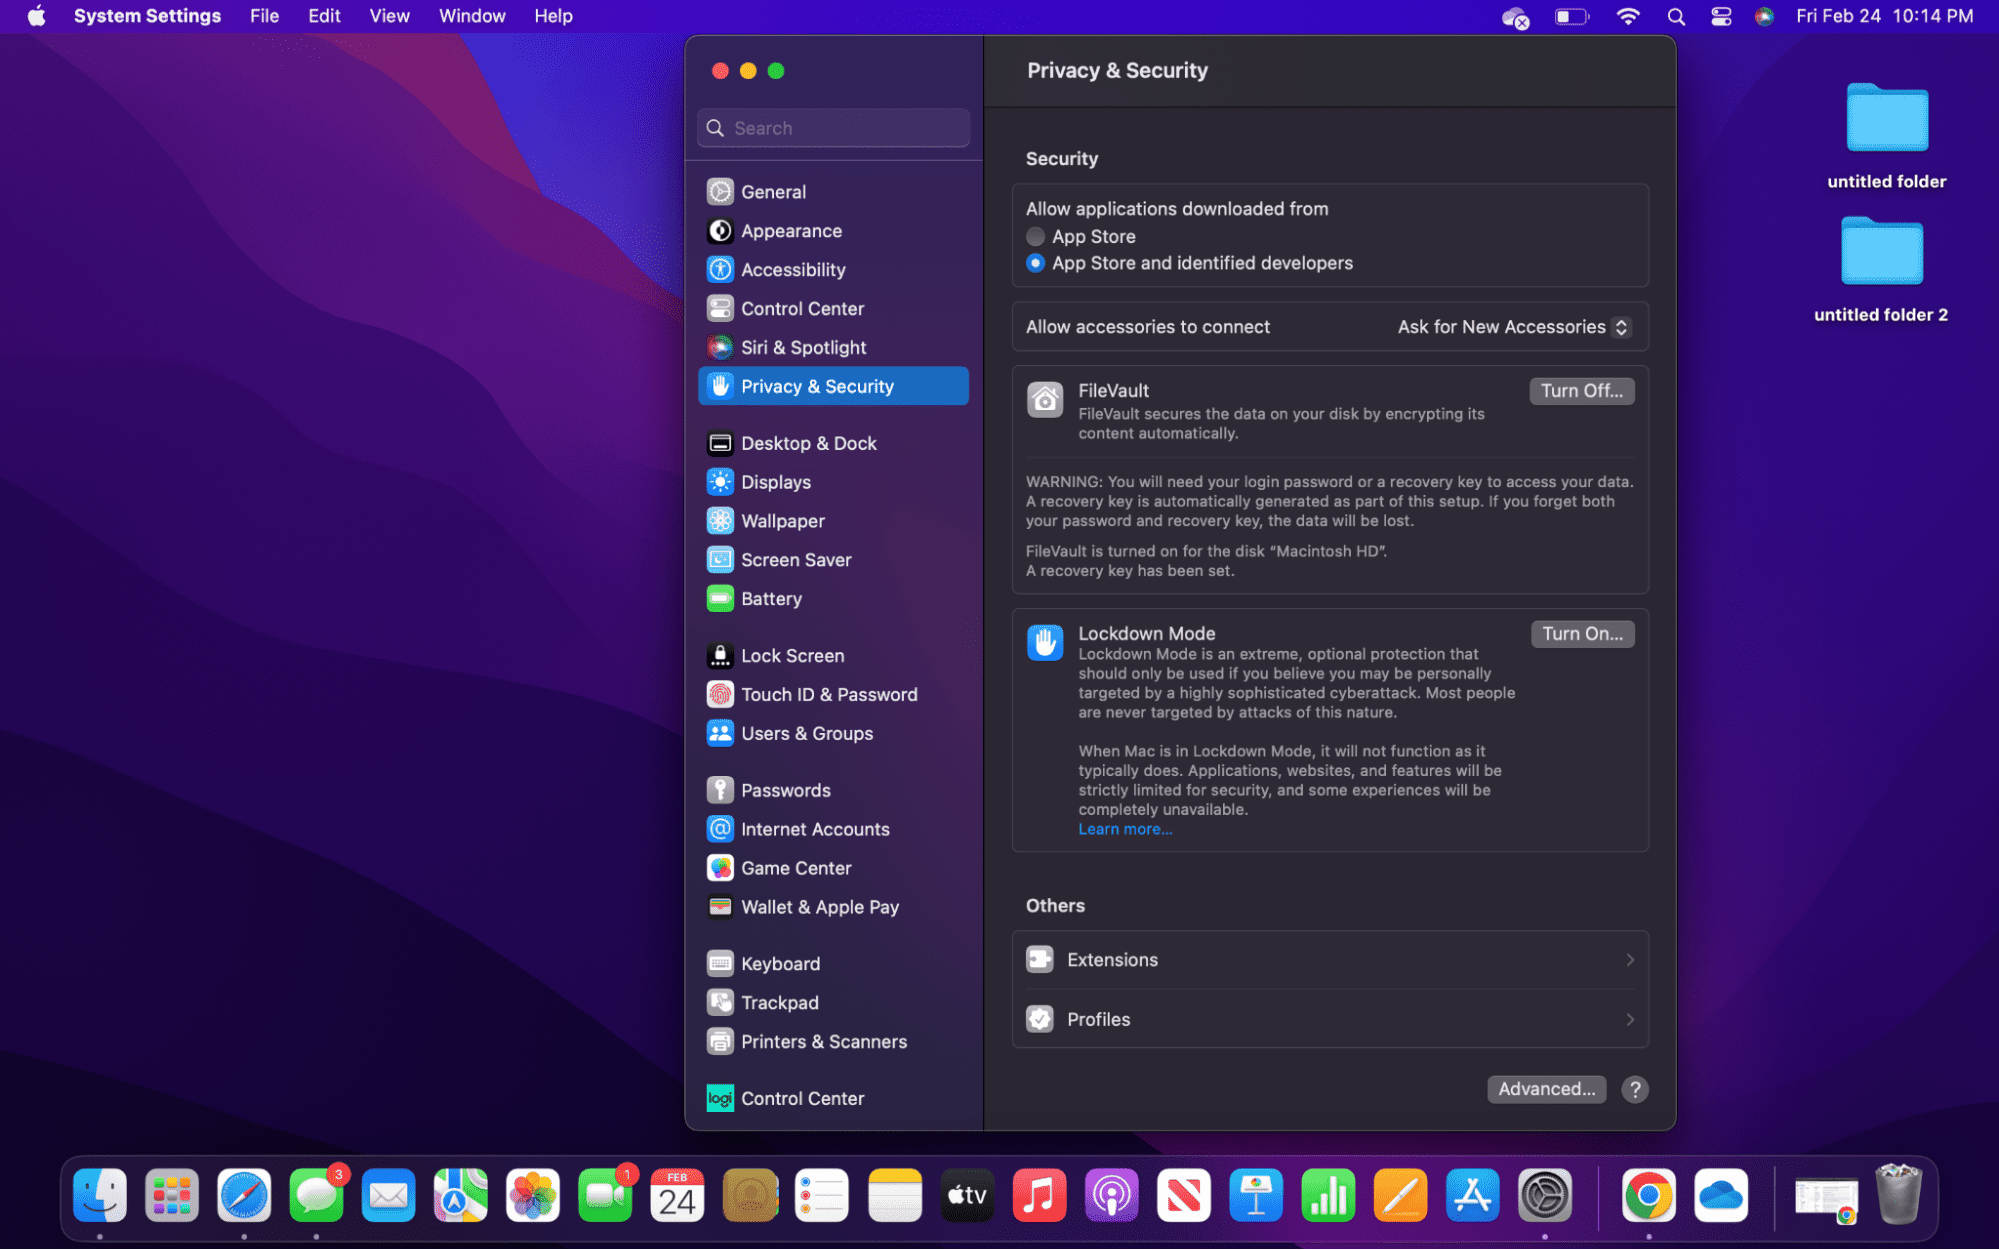Open Internet Accounts settings
The height and width of the screenshot is (1250, 1999).
click(833, 830)
